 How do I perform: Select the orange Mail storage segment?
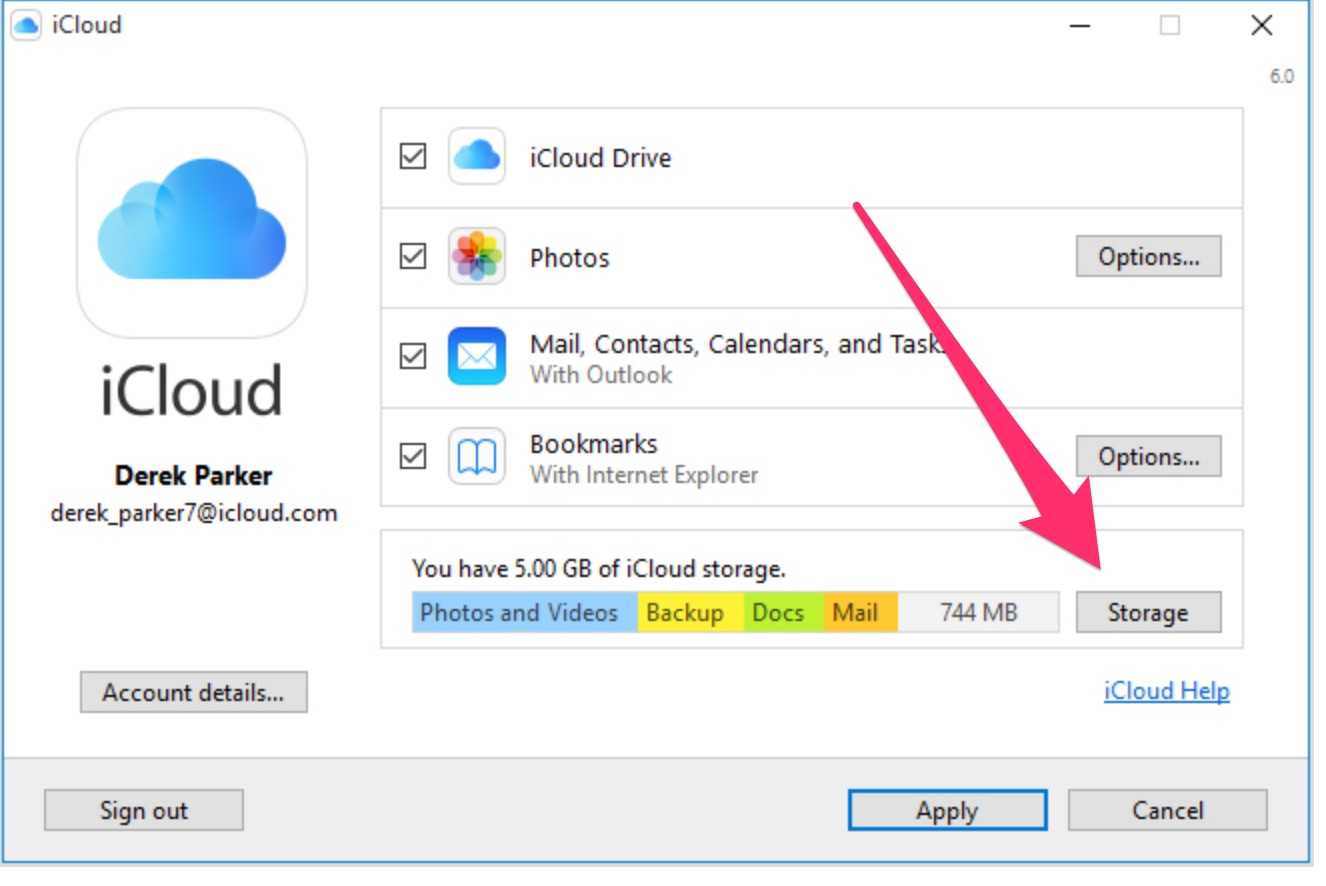[x=861, y=612]
